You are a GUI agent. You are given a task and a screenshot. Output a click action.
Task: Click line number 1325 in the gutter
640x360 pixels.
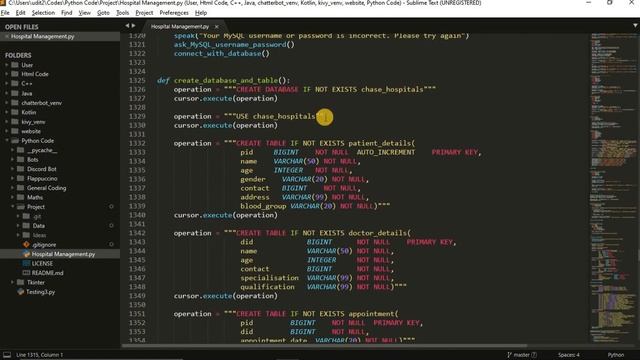coord(137,80)
